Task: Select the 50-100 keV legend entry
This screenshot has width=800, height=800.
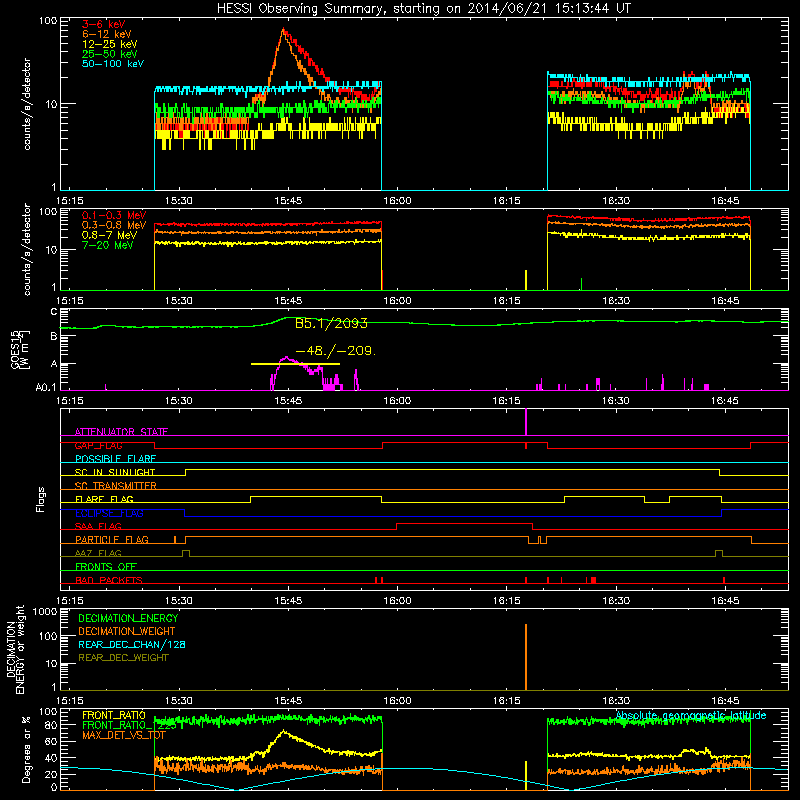Action: (113, 64)
